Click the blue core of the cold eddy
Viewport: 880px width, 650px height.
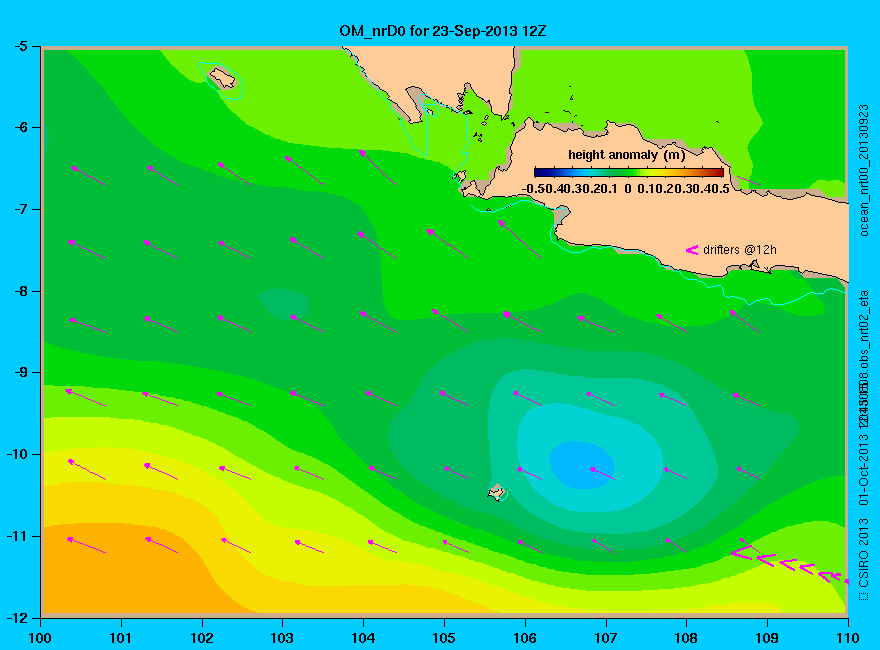pos(581,464)
